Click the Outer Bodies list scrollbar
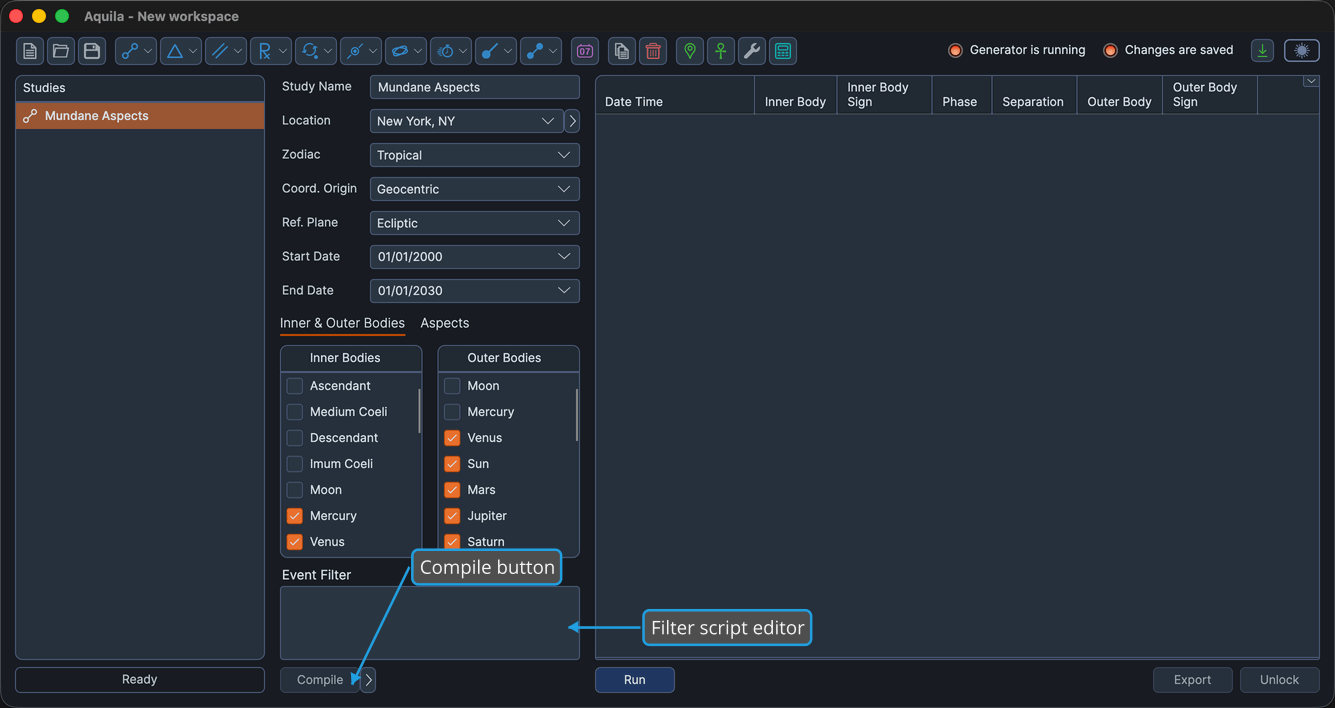This screenshot has height=708, width=1335. (x=576, y=414)
